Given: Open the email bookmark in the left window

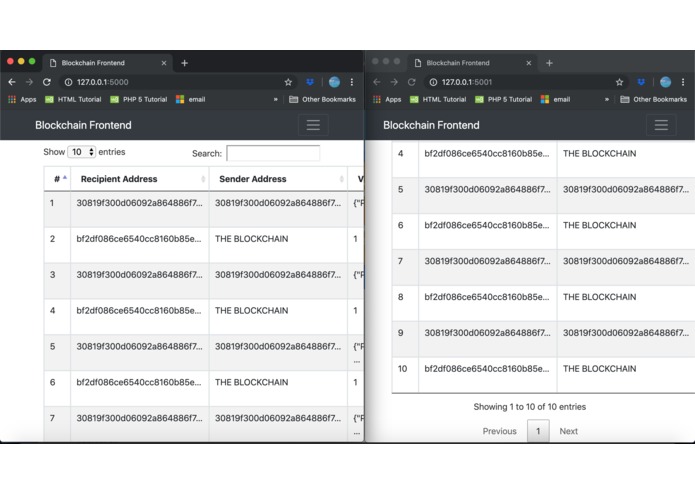Looking at the screenshot, I should point(191,99).
